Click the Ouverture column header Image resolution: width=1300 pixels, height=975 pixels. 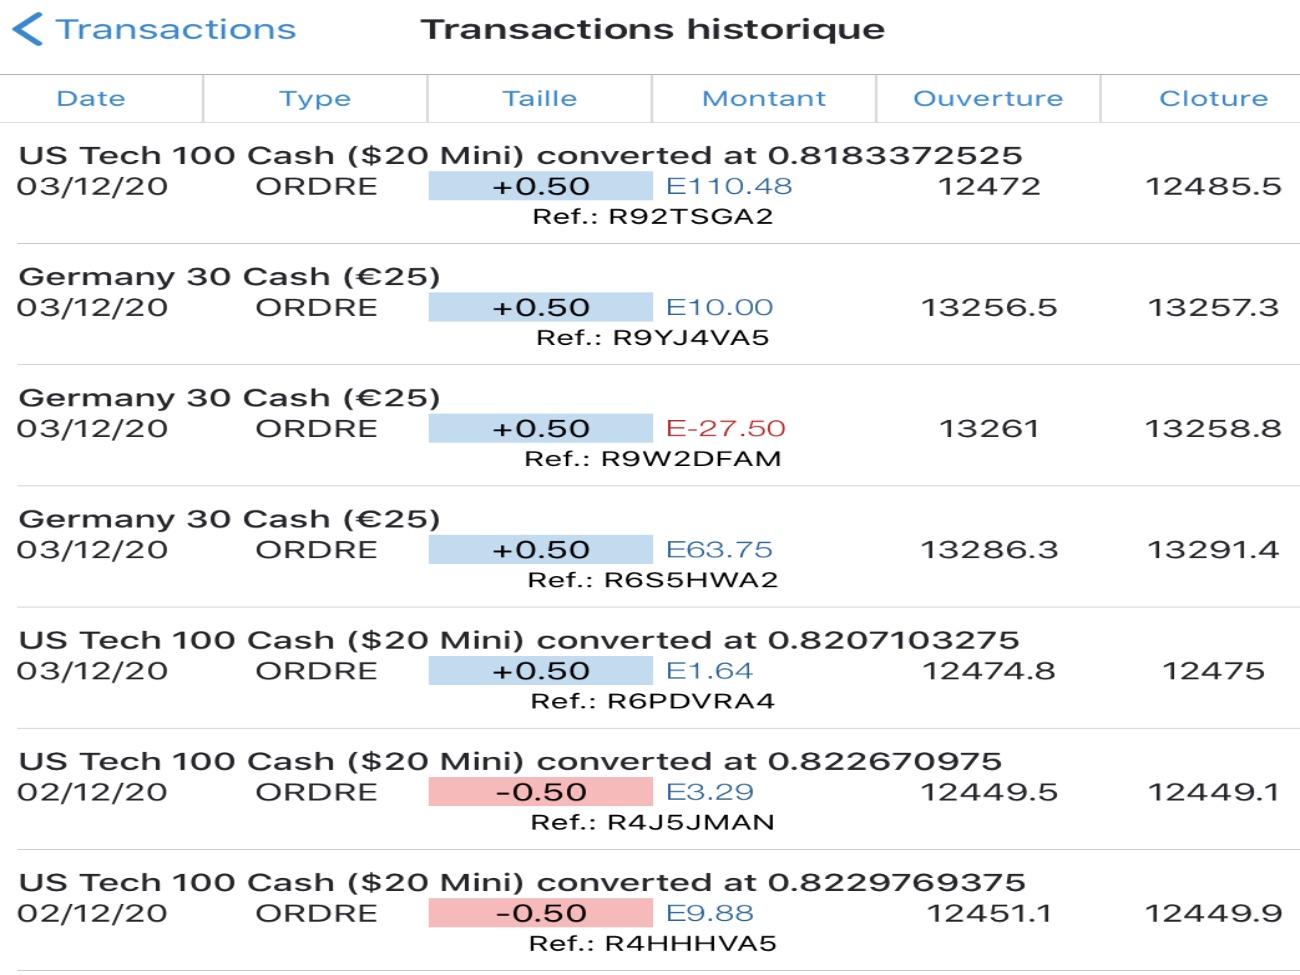(988, 99)
